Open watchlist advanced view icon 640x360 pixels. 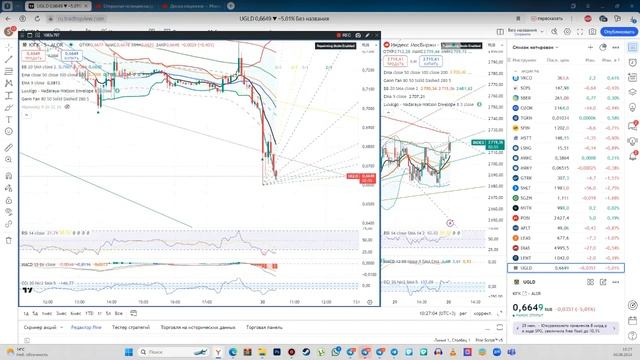point(603,47)
